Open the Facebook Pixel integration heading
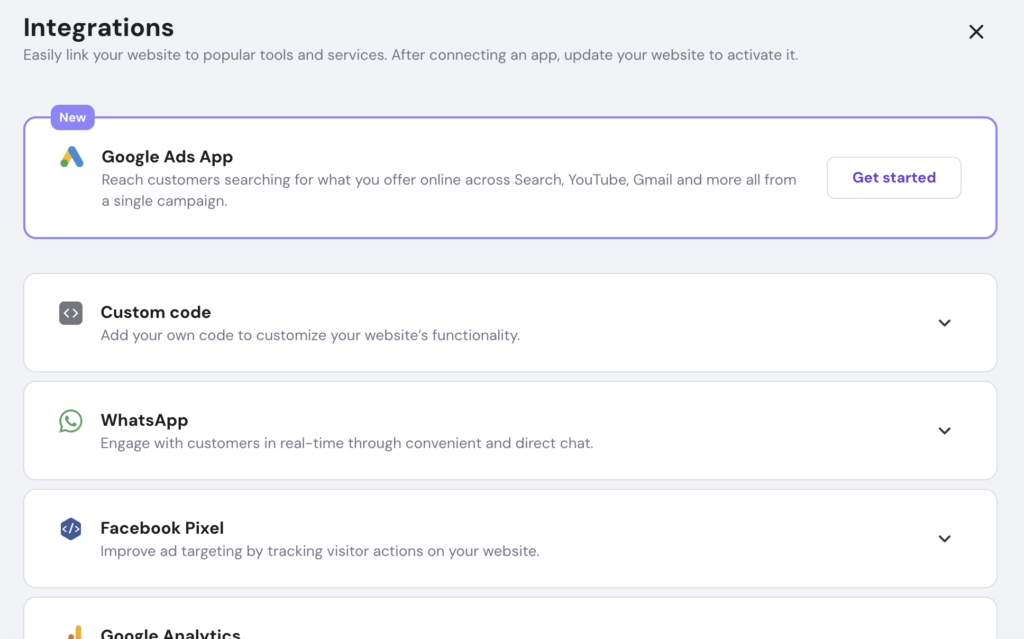Viewport: 1024px width, 639px height. (162, 528)
